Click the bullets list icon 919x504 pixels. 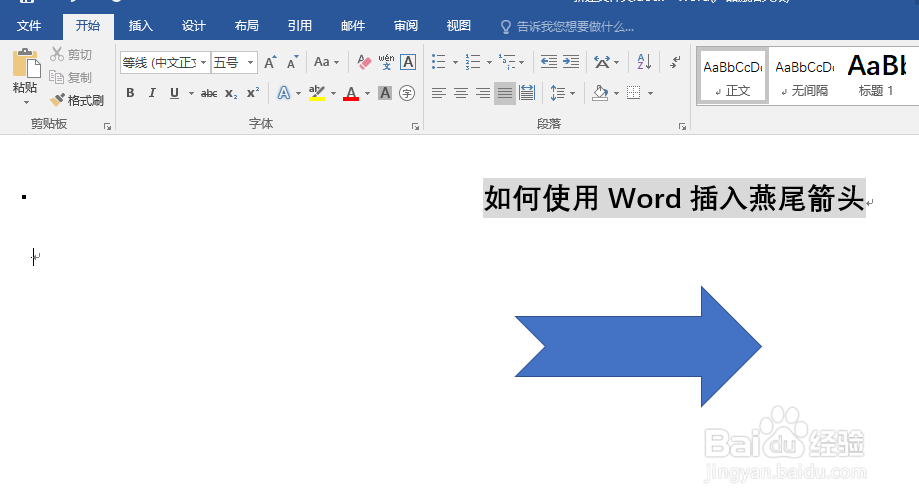coord(439,62)
